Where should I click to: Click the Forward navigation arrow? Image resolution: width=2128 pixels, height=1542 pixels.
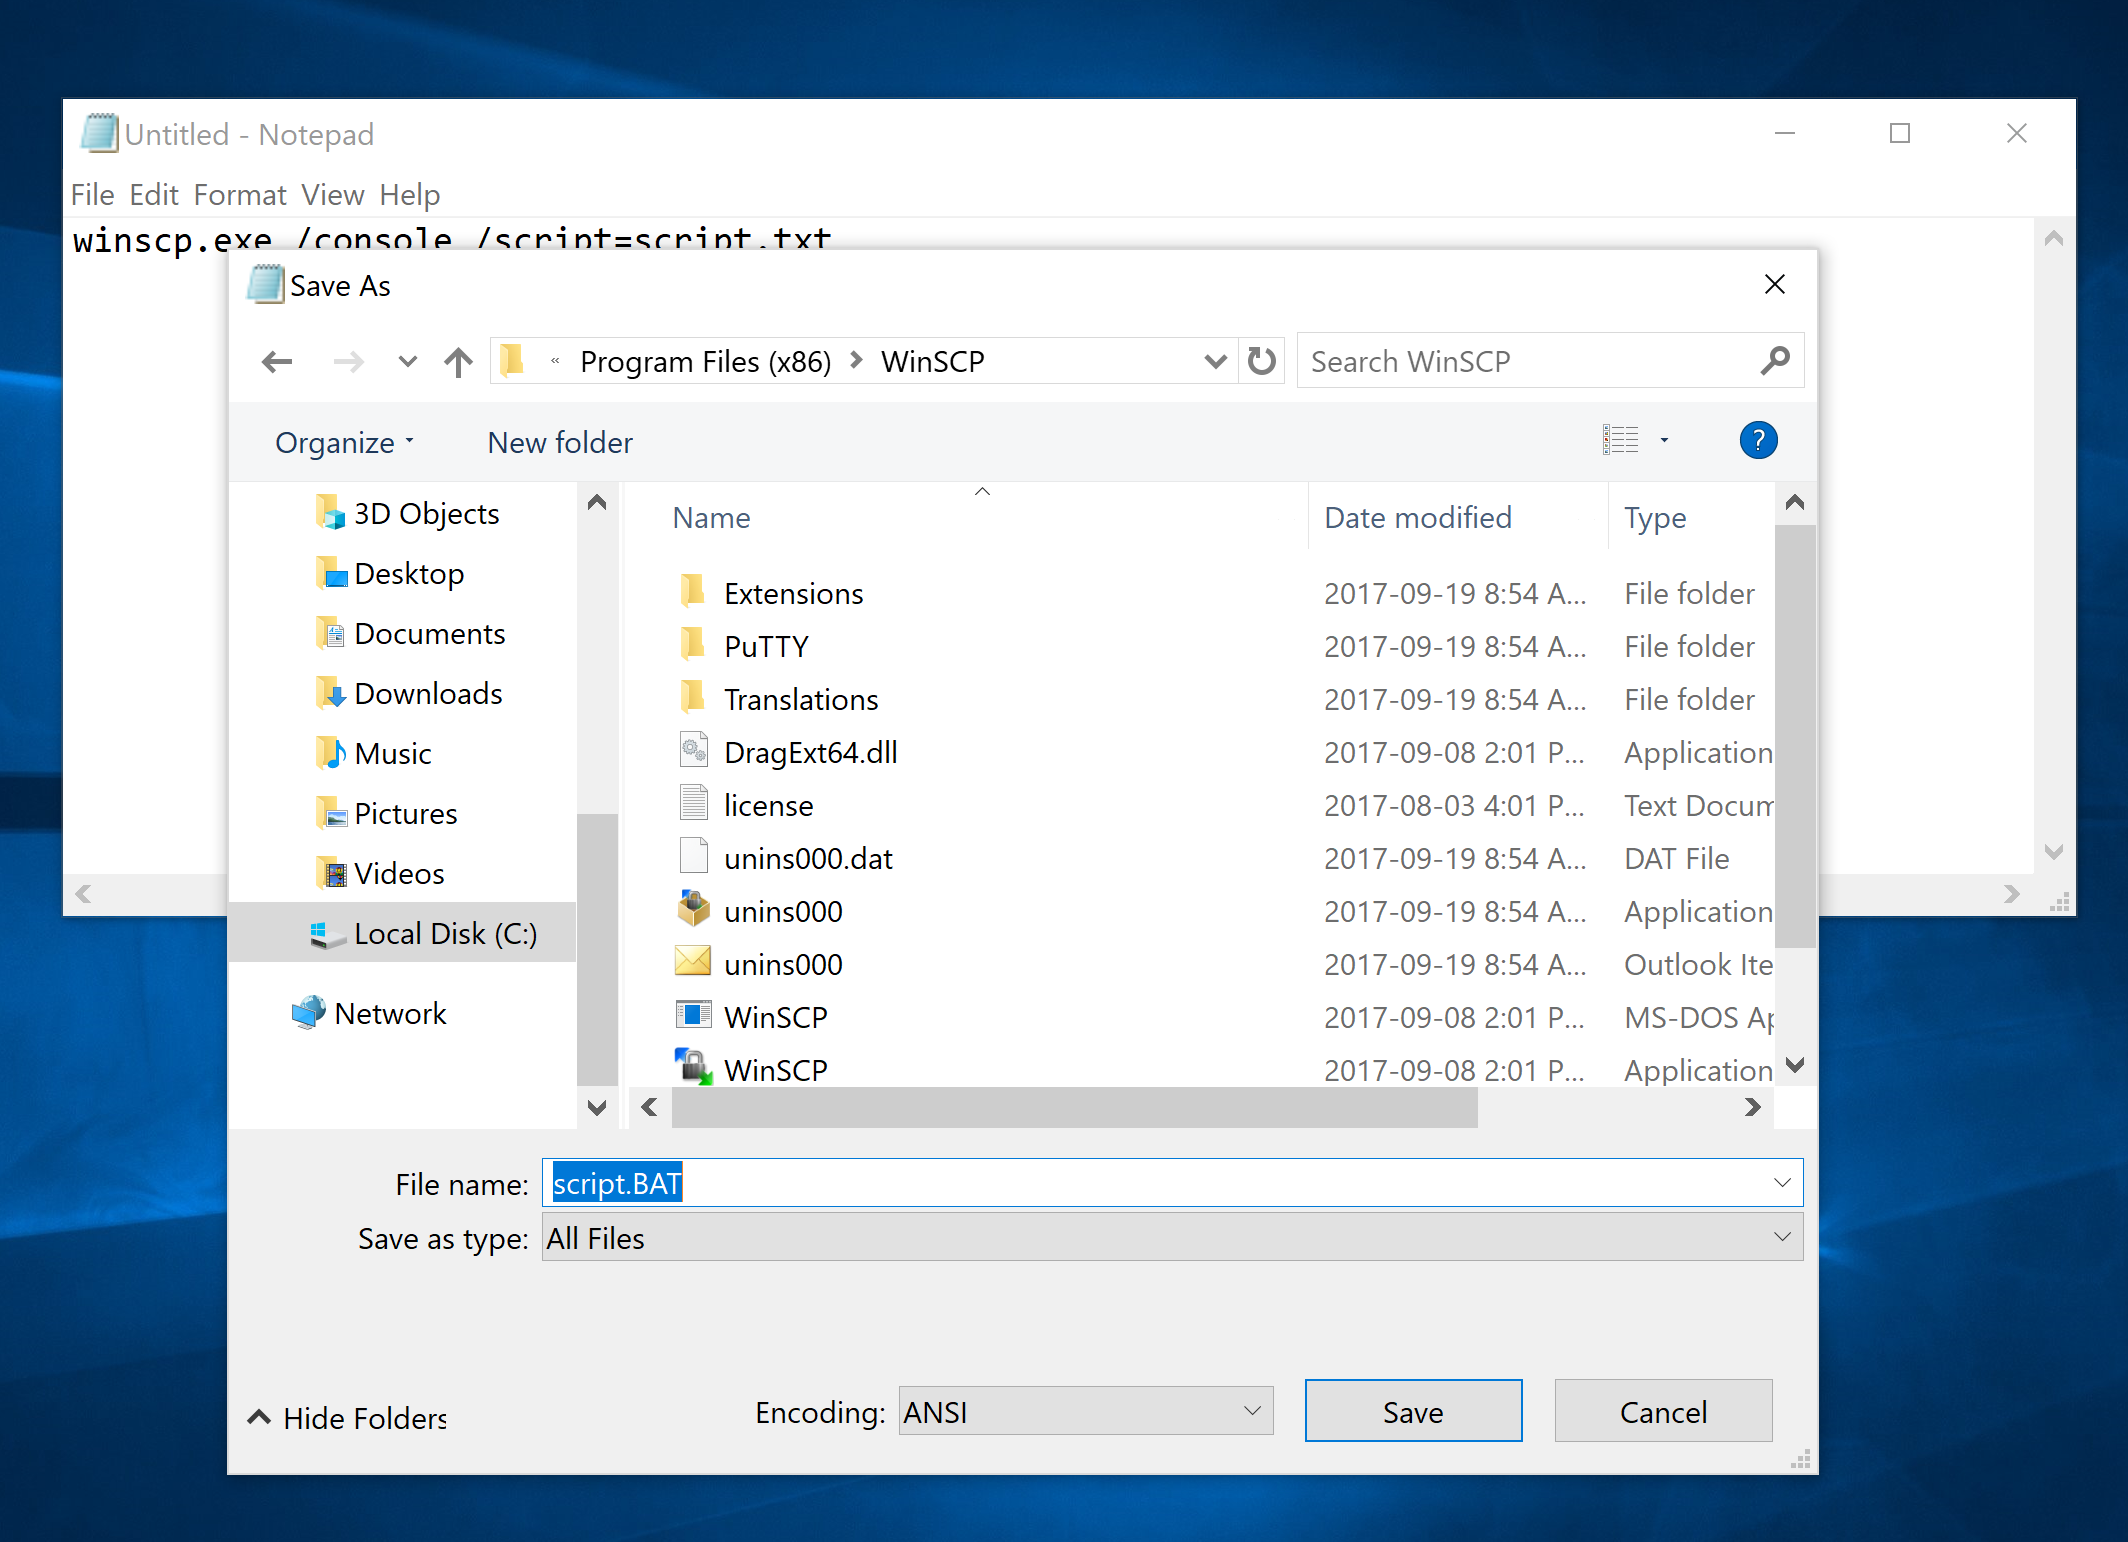348,361
